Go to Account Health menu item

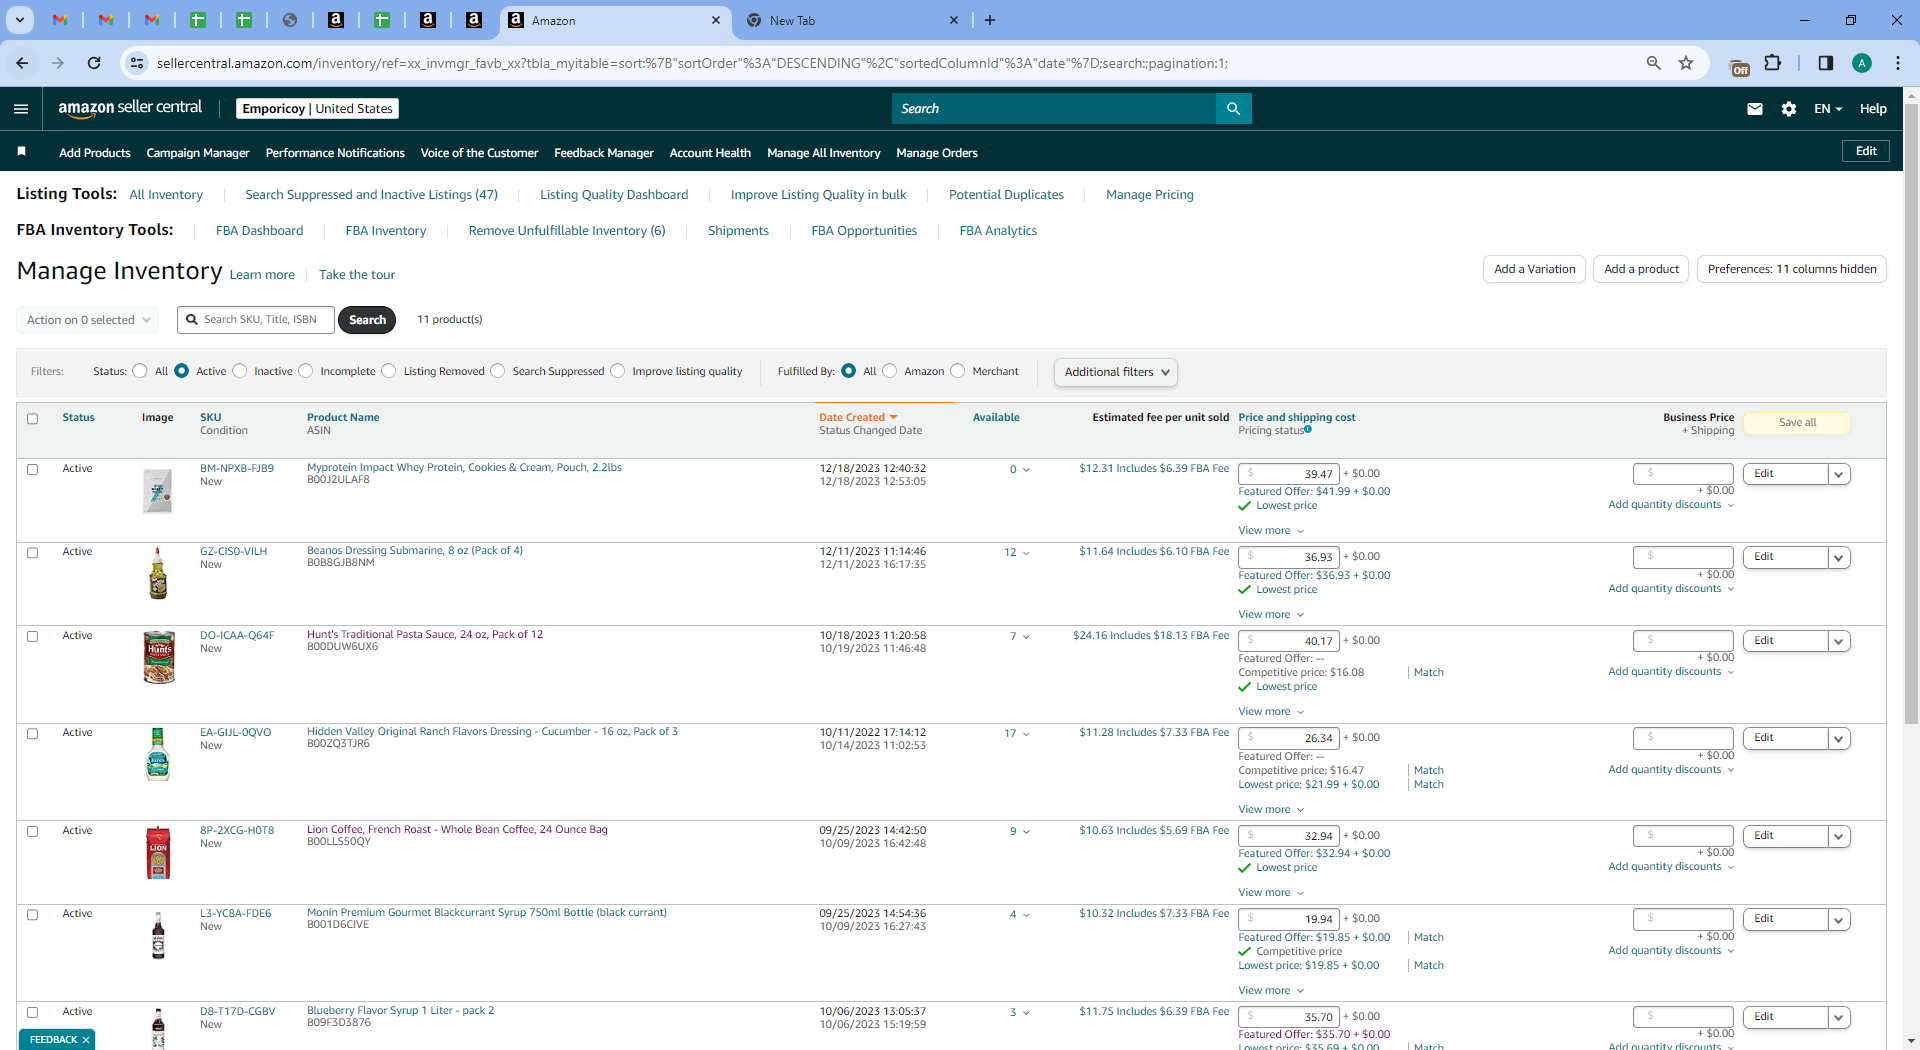tap(710, 153)
